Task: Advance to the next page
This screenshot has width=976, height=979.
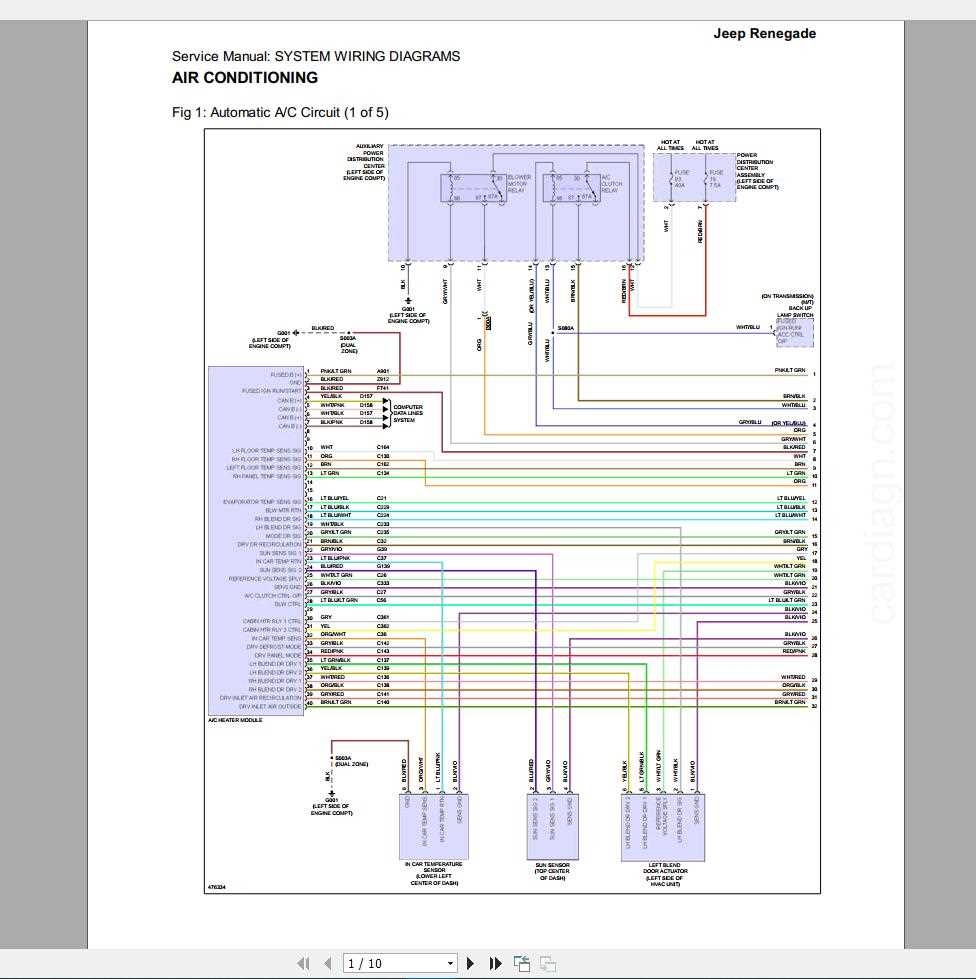Action: click(470, 963)
